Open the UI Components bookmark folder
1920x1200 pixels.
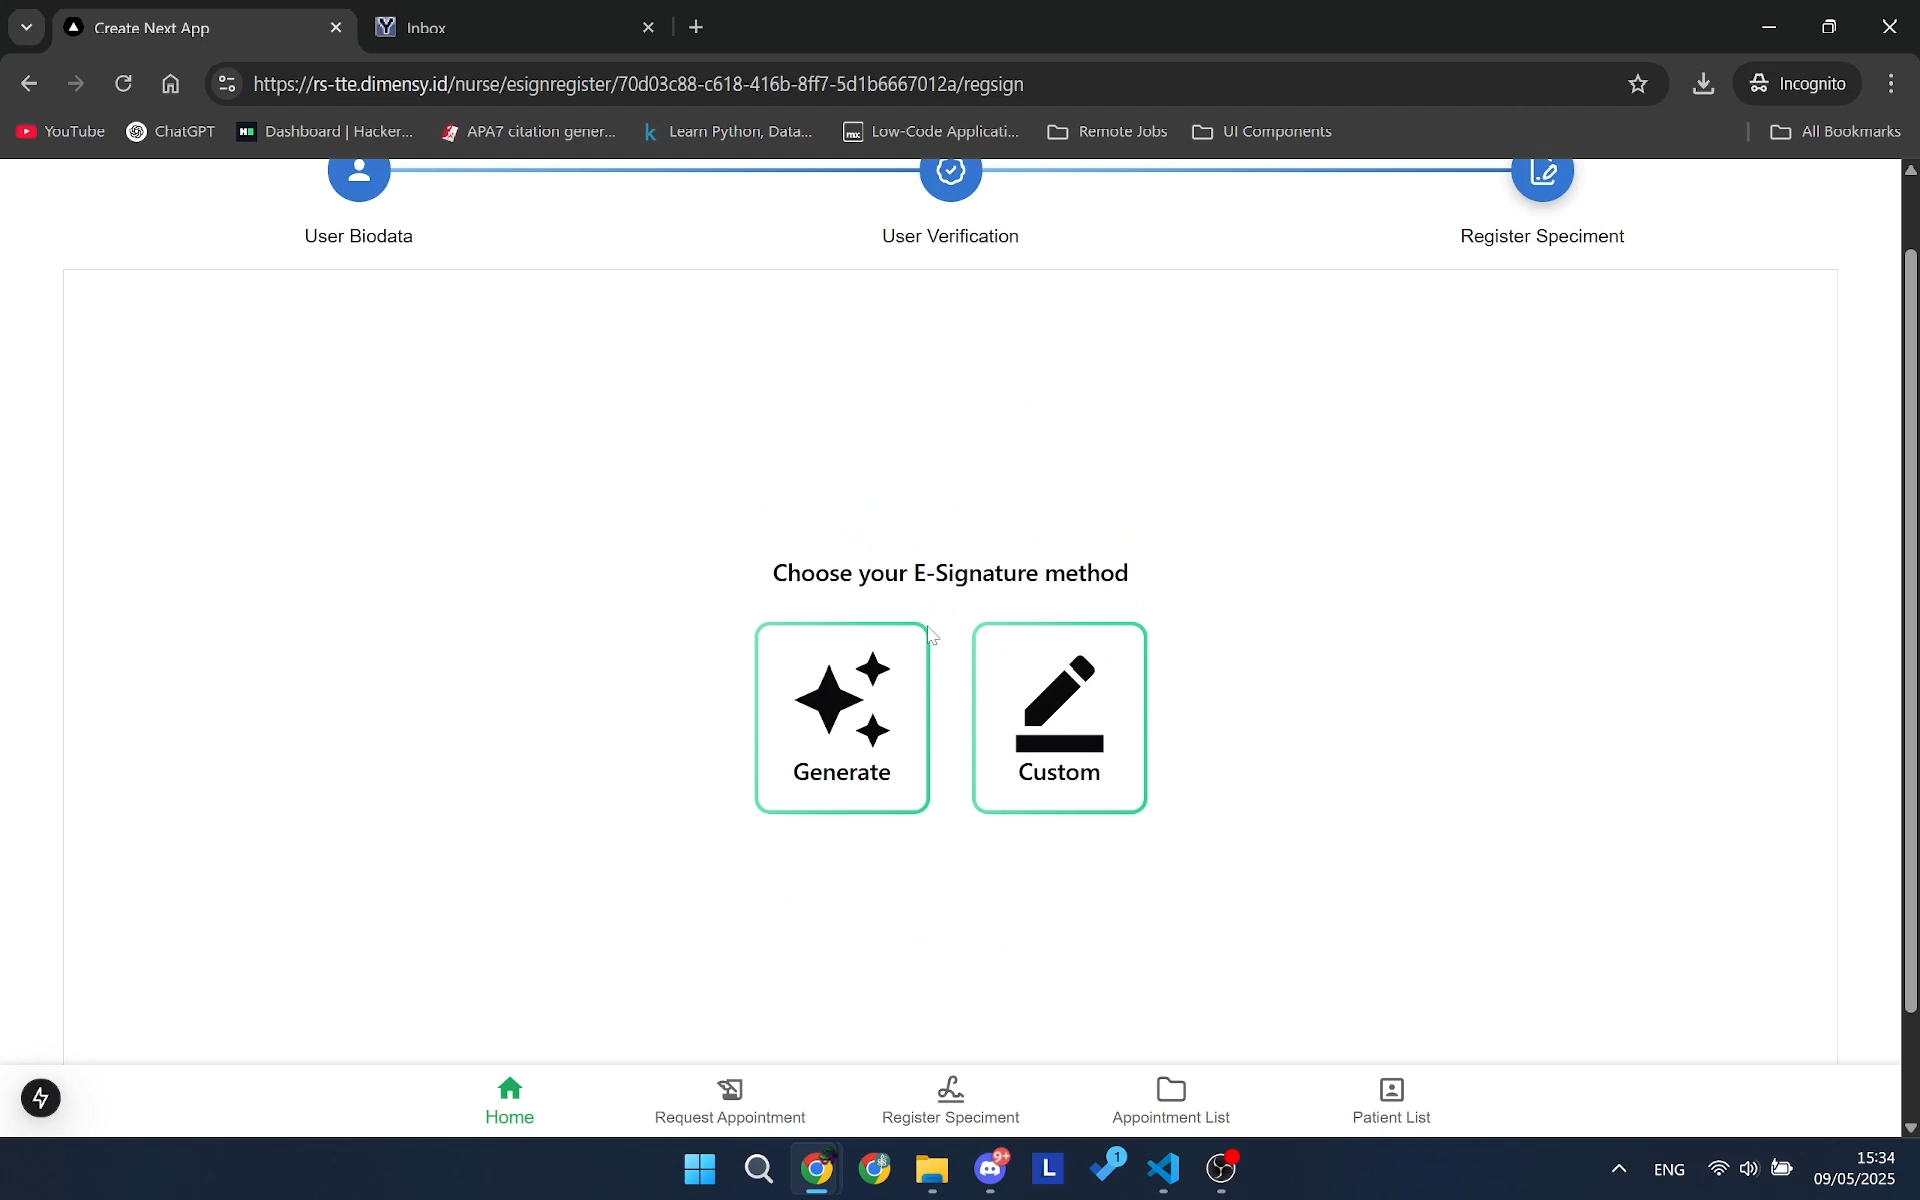pyautogui.click(x=1261, y=132)
